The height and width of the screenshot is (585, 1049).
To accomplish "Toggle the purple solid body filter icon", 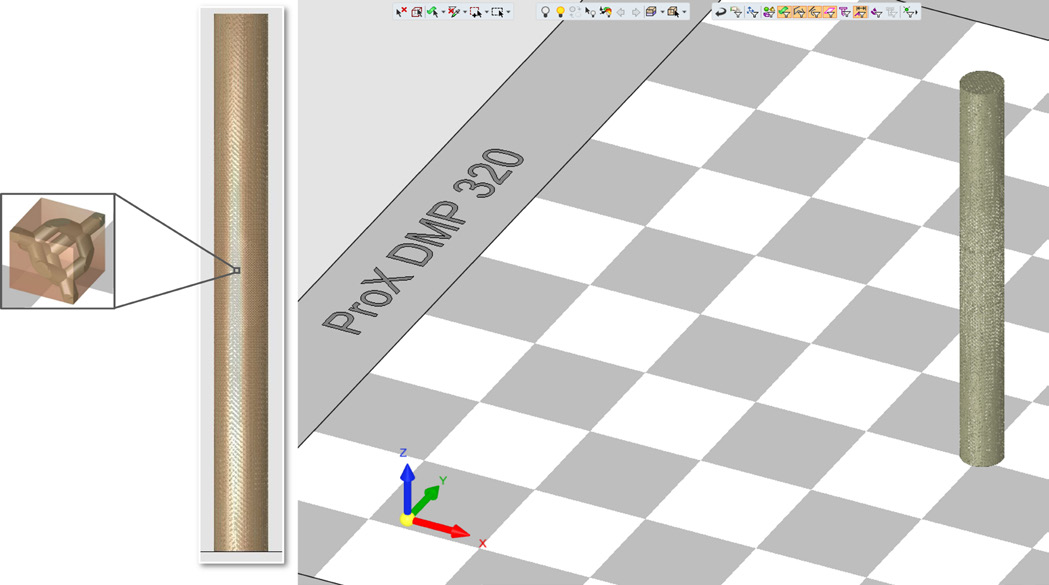I will coord(876,12).
